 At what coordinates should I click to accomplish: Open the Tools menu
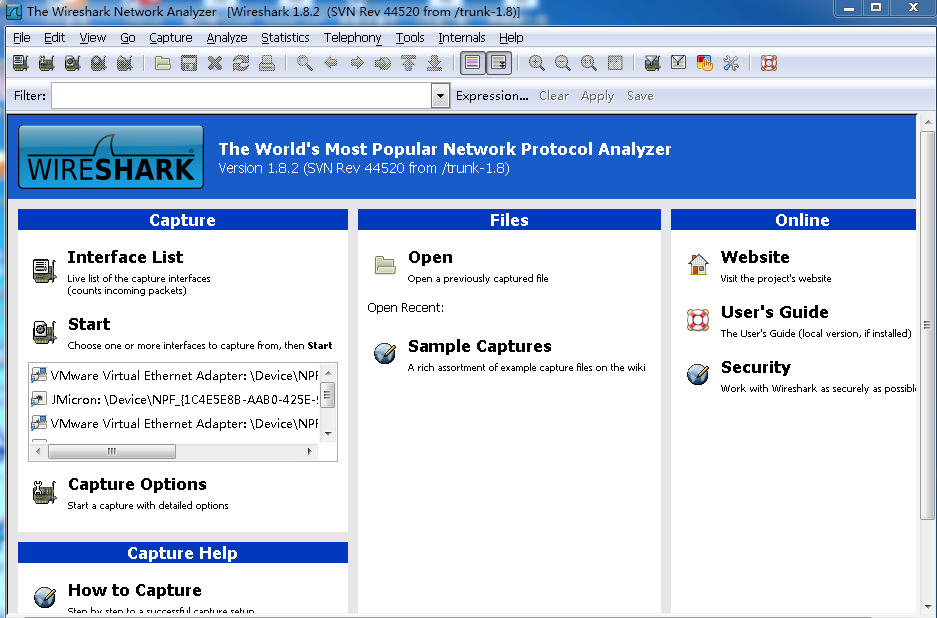click(410, 38)
